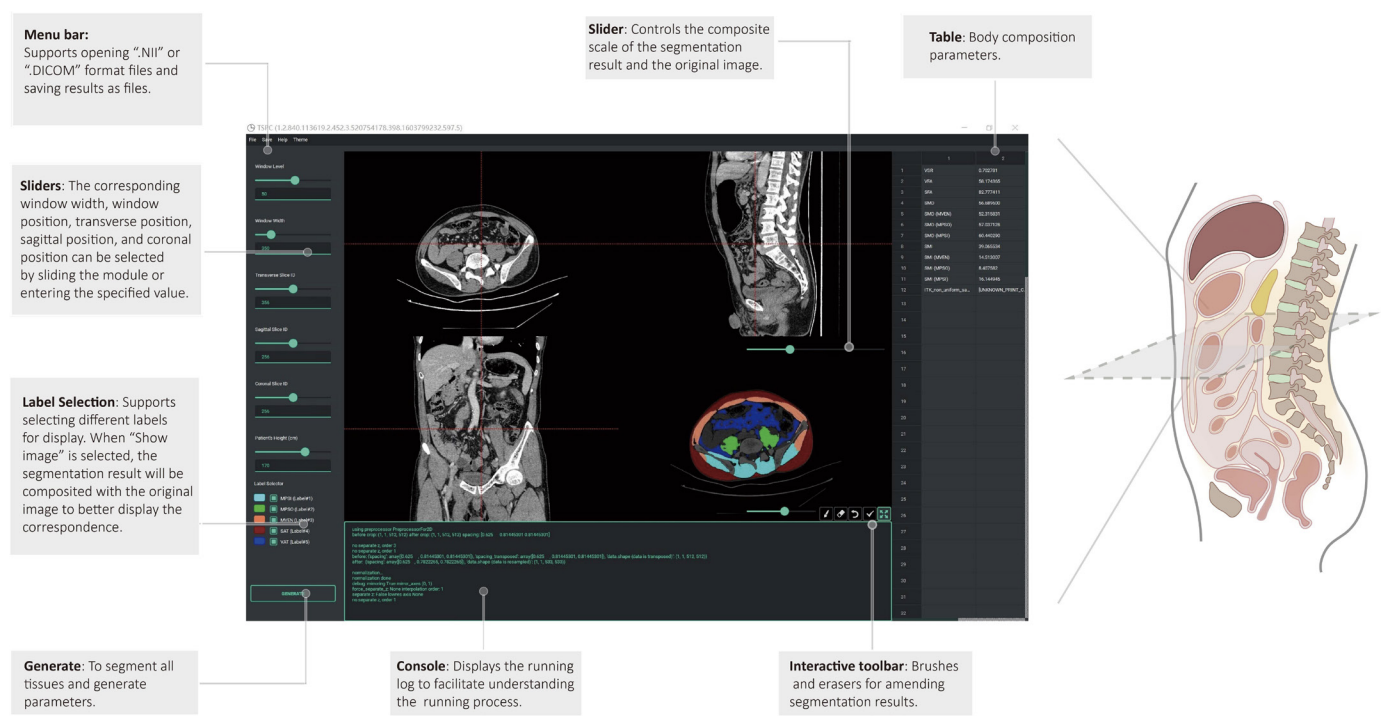Click the blue VAT color swatch
This screenshot has width=1392, height=726.
coord(260,542)
